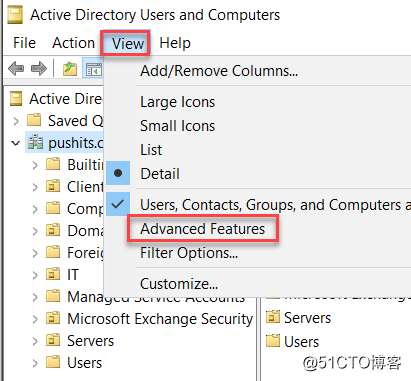The height and width of the screenshot is (381, 411).
Task: Select Large Icons view
Action: (x=177, y=102)
